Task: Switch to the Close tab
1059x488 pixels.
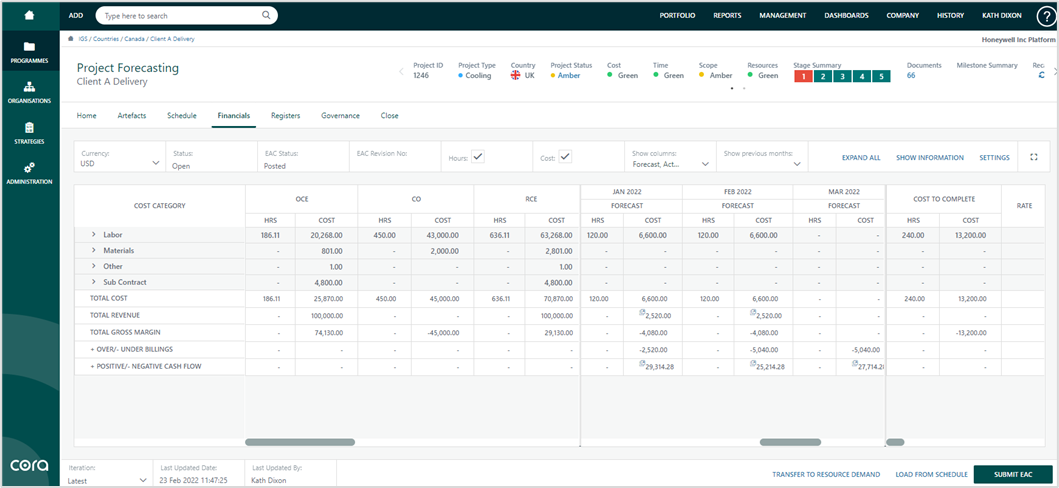Action: pyautogui.click(x=390, y=115)
